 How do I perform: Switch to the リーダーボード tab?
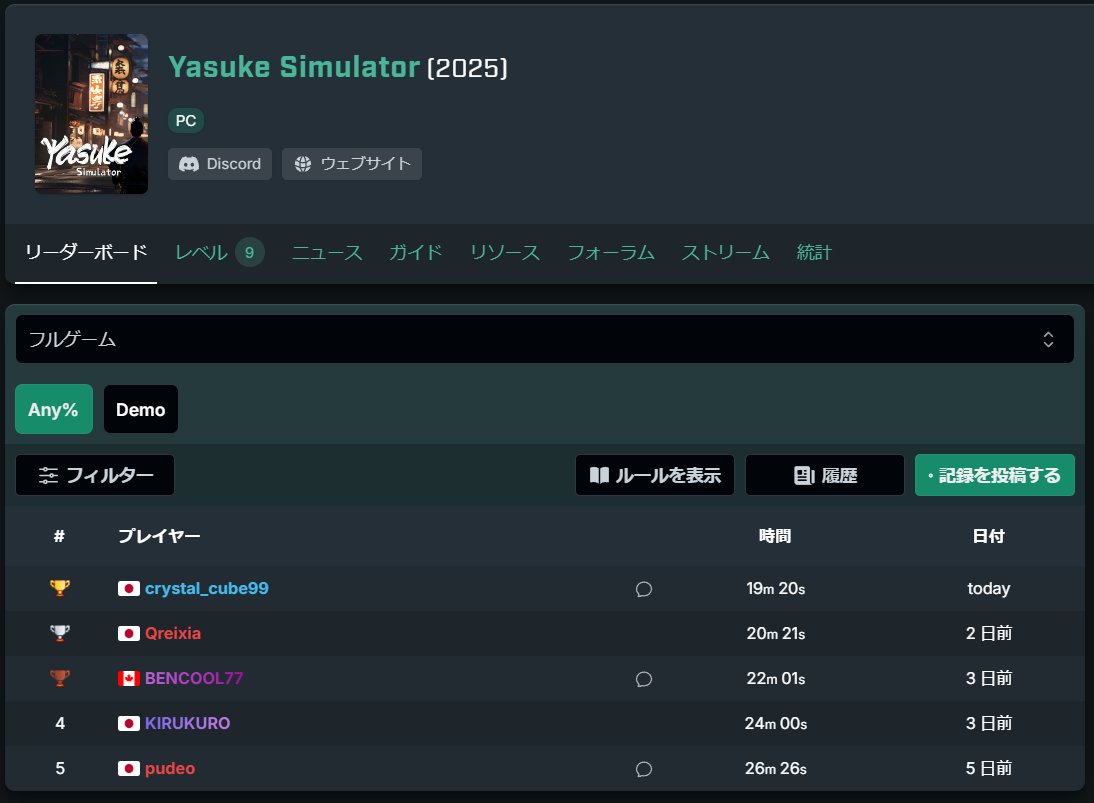pos(86,252)
